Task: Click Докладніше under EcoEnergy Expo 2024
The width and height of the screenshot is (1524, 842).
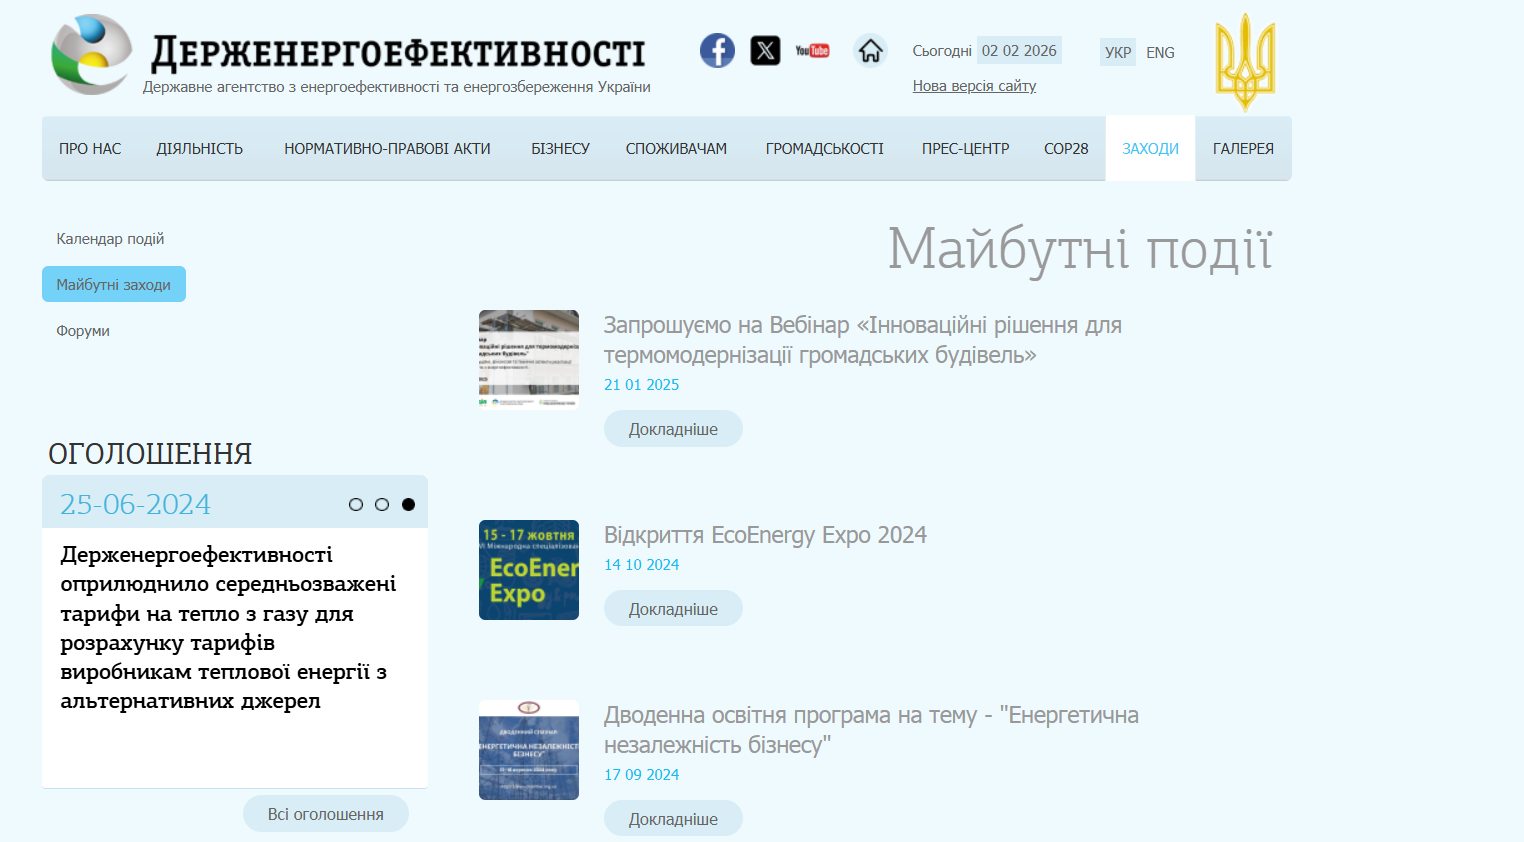Action: [x=673, y=609]
